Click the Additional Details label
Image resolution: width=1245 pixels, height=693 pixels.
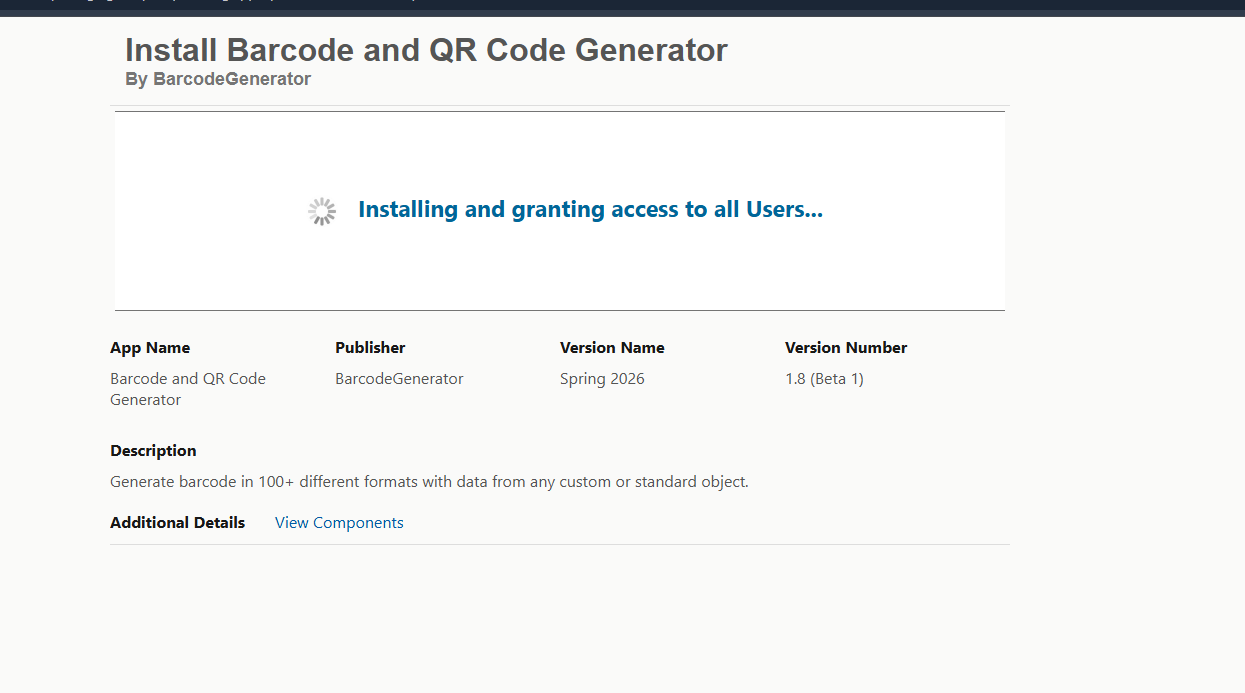click(177, 523)
